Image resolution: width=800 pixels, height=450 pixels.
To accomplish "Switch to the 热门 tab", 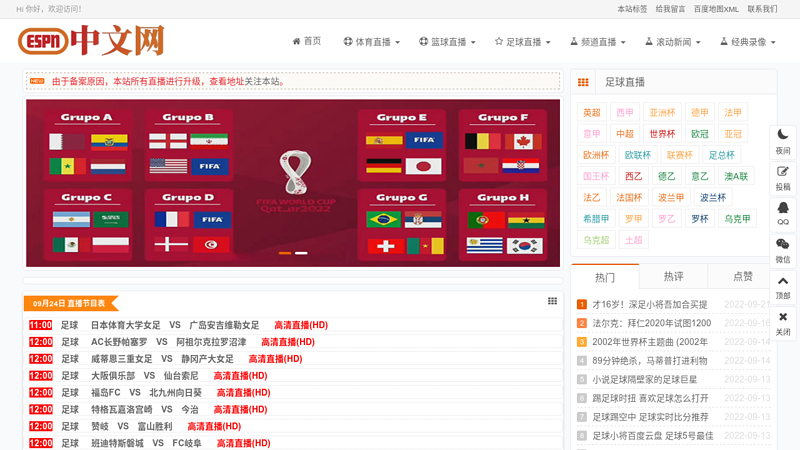I will (605, 277).
